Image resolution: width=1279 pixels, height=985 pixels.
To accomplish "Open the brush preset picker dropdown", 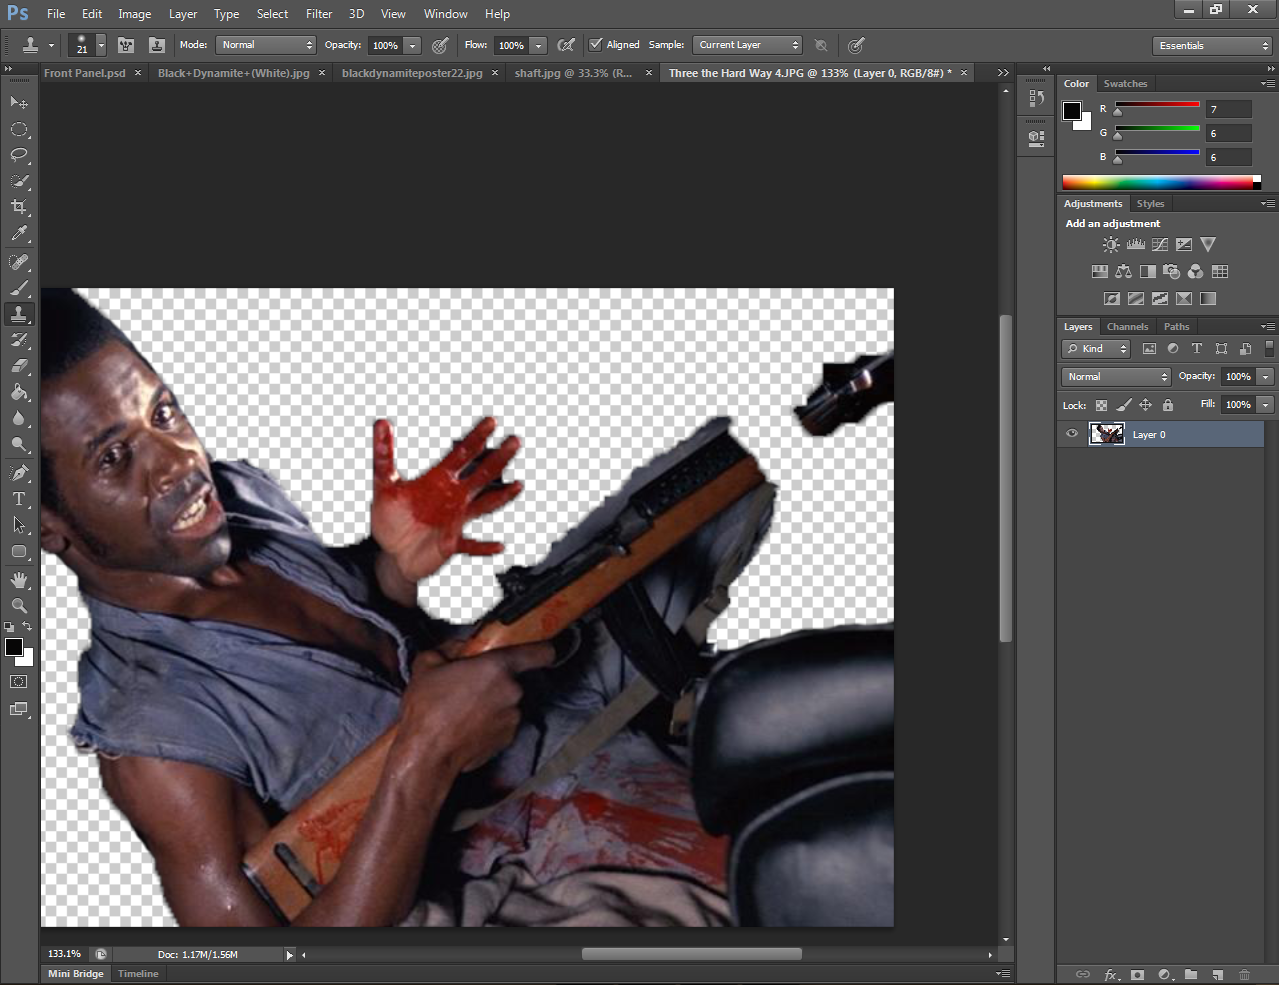I will pos(101,45).
